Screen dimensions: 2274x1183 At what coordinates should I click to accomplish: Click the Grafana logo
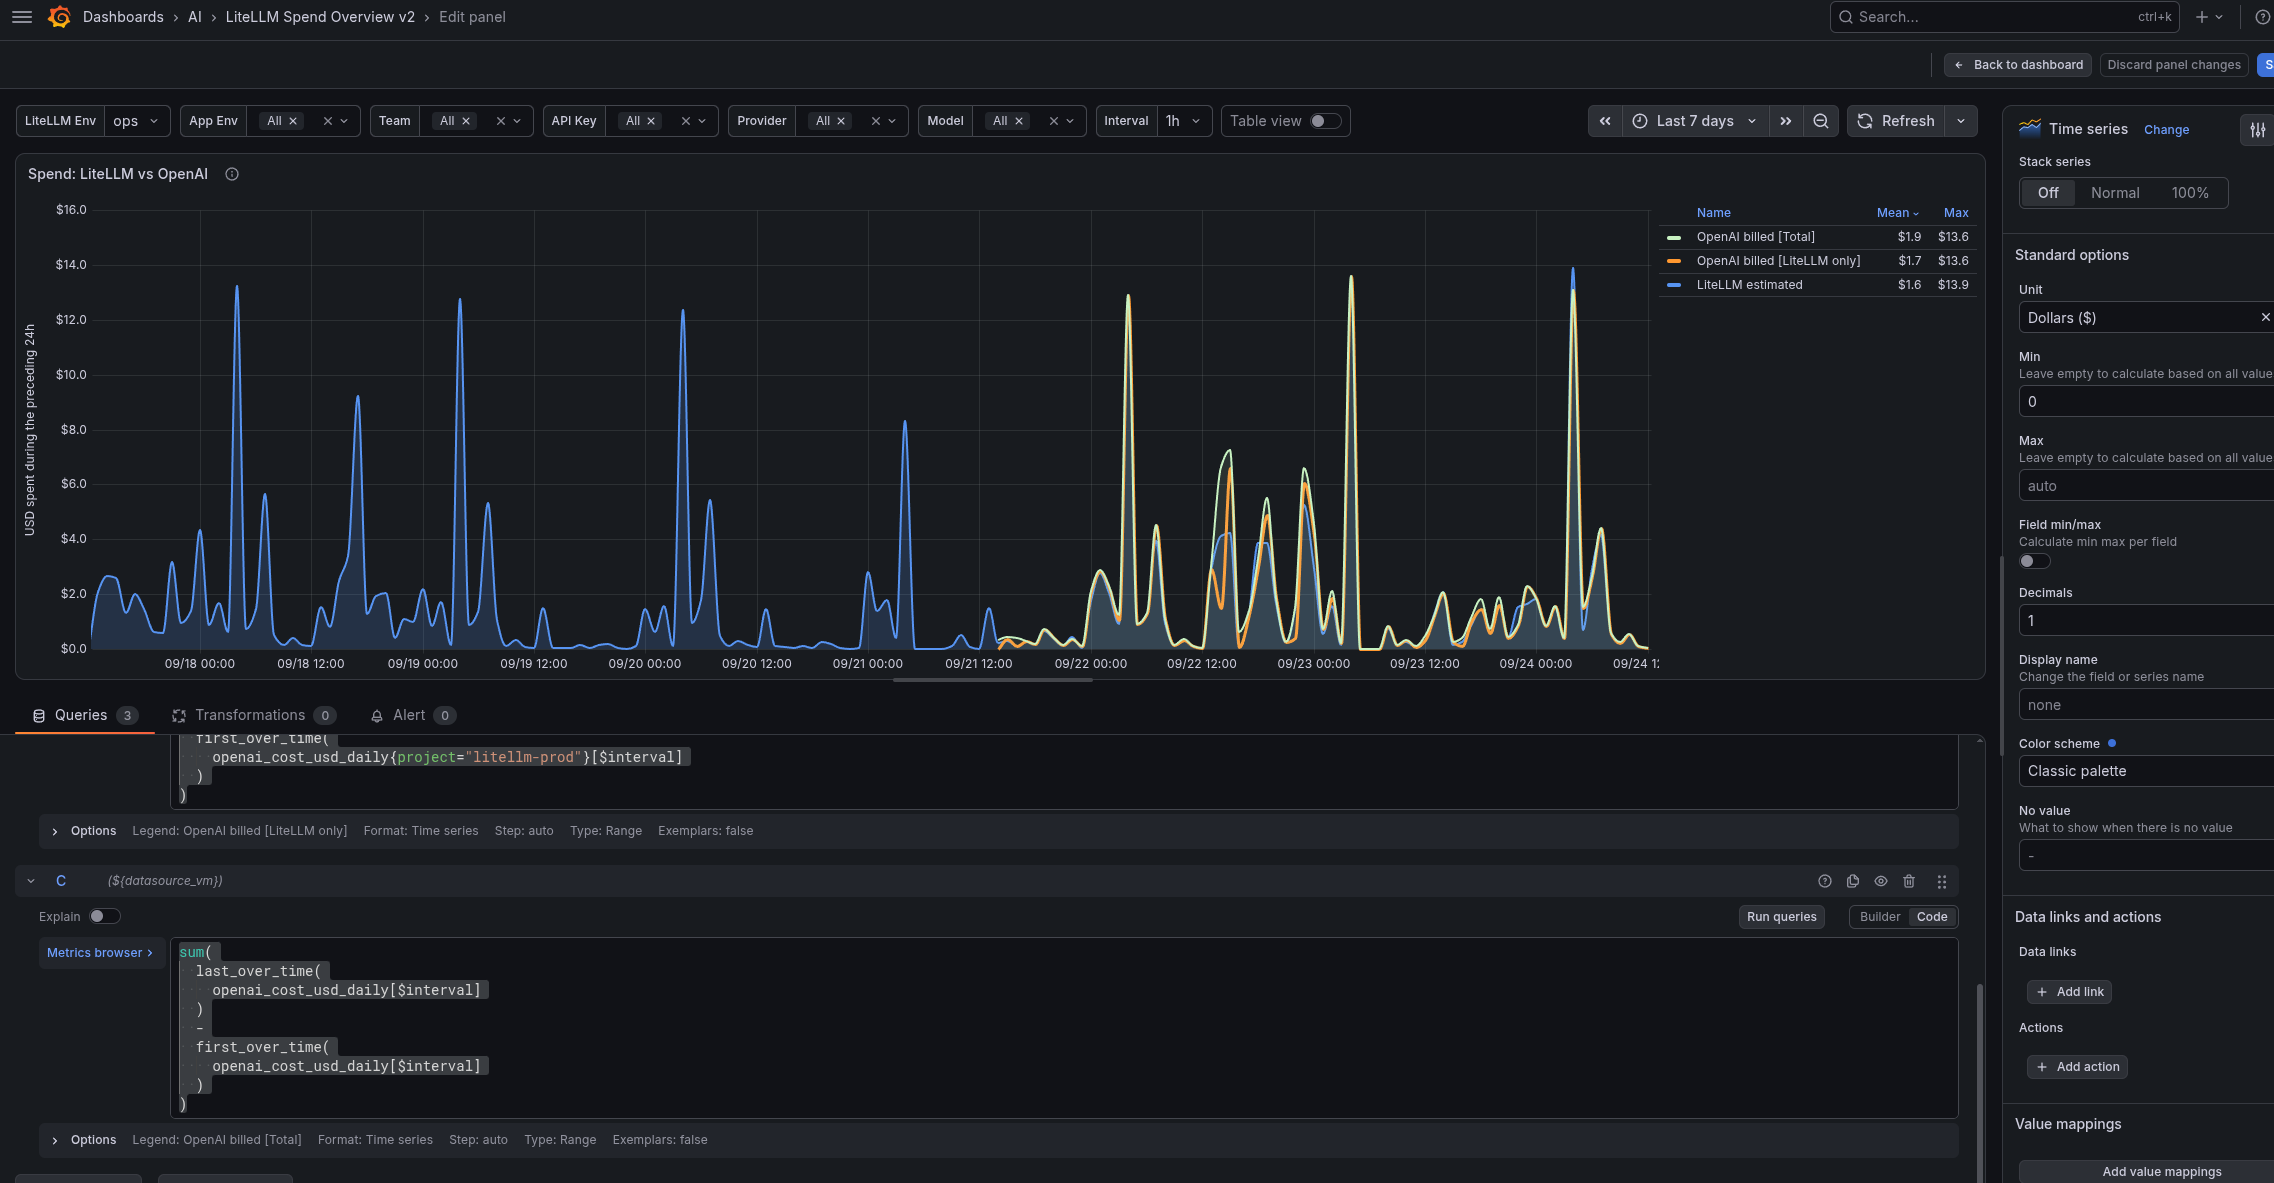click(x=59, y=17)
